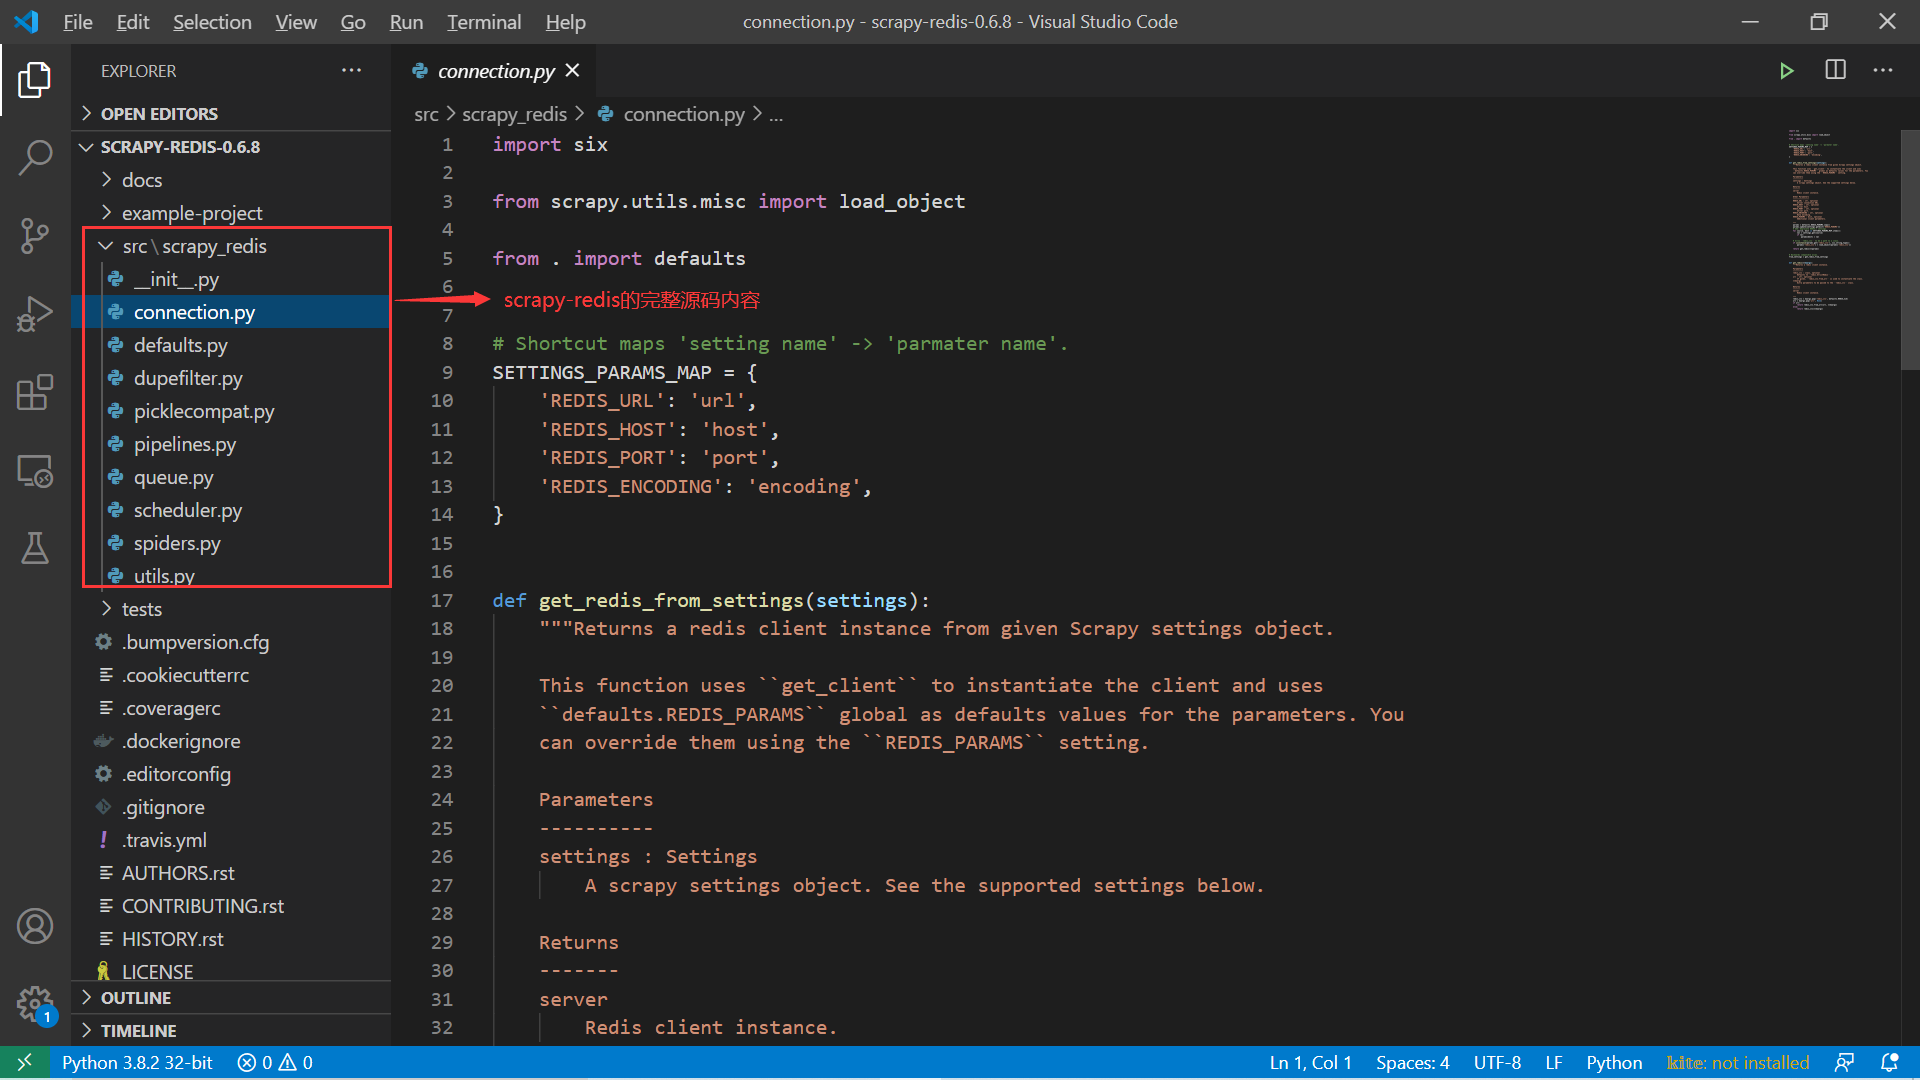The image size is (1920, 1080).
Task: Expand the OUTLINE section
Action: coord(231,998)
